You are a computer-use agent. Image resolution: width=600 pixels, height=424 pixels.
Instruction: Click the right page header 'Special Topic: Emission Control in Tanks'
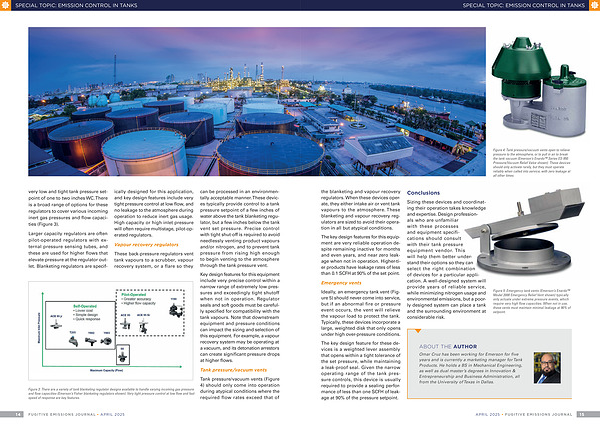pyautogui.click(x=523, y=5)
